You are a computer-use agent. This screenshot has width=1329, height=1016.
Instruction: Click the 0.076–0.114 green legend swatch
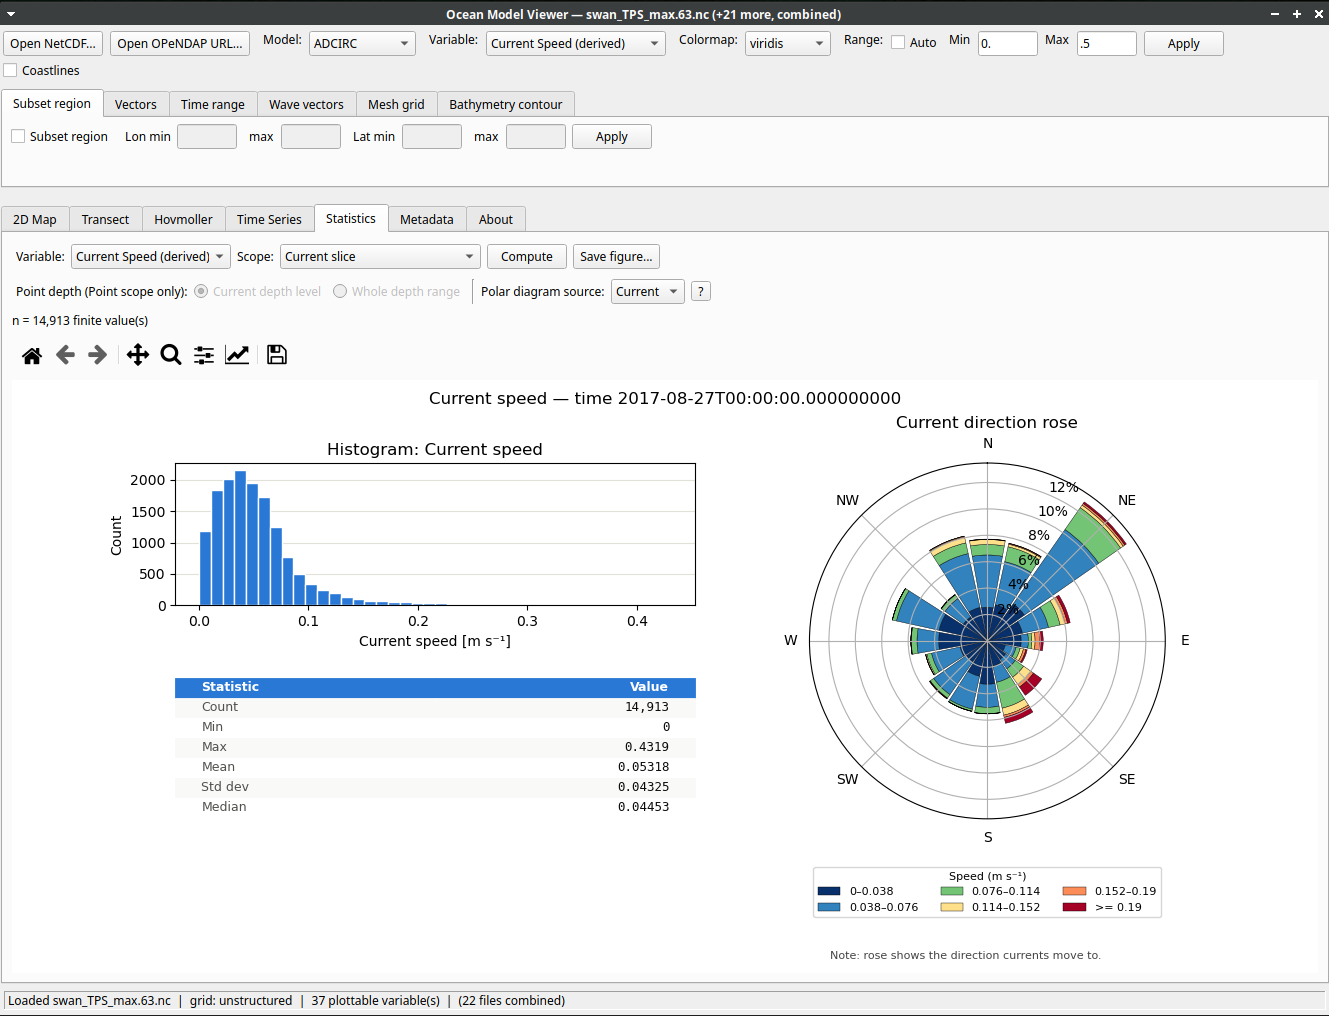[x=952, y=891]
